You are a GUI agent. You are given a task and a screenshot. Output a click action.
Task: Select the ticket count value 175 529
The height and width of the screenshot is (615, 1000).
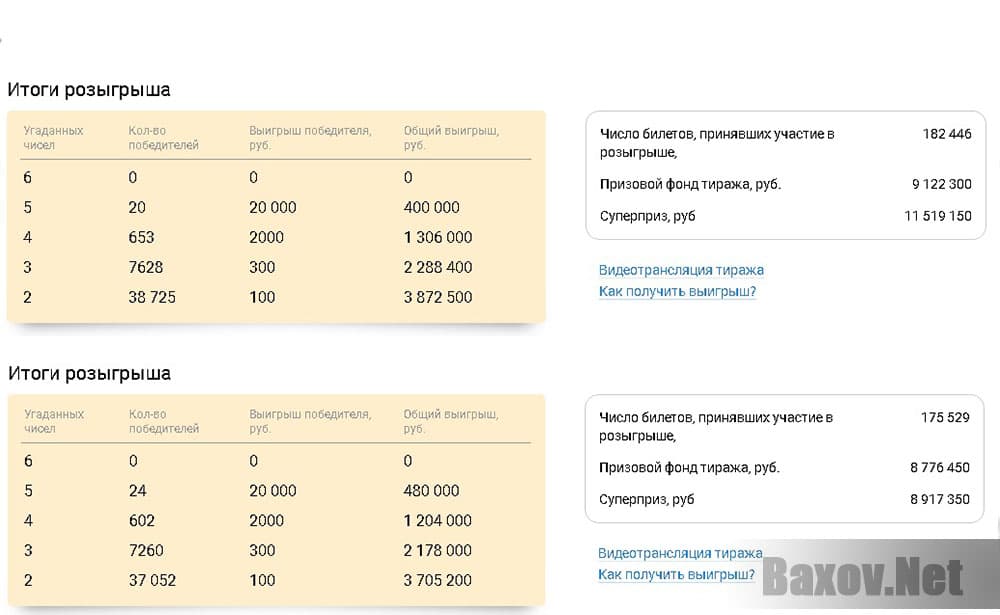pos(945,417)
